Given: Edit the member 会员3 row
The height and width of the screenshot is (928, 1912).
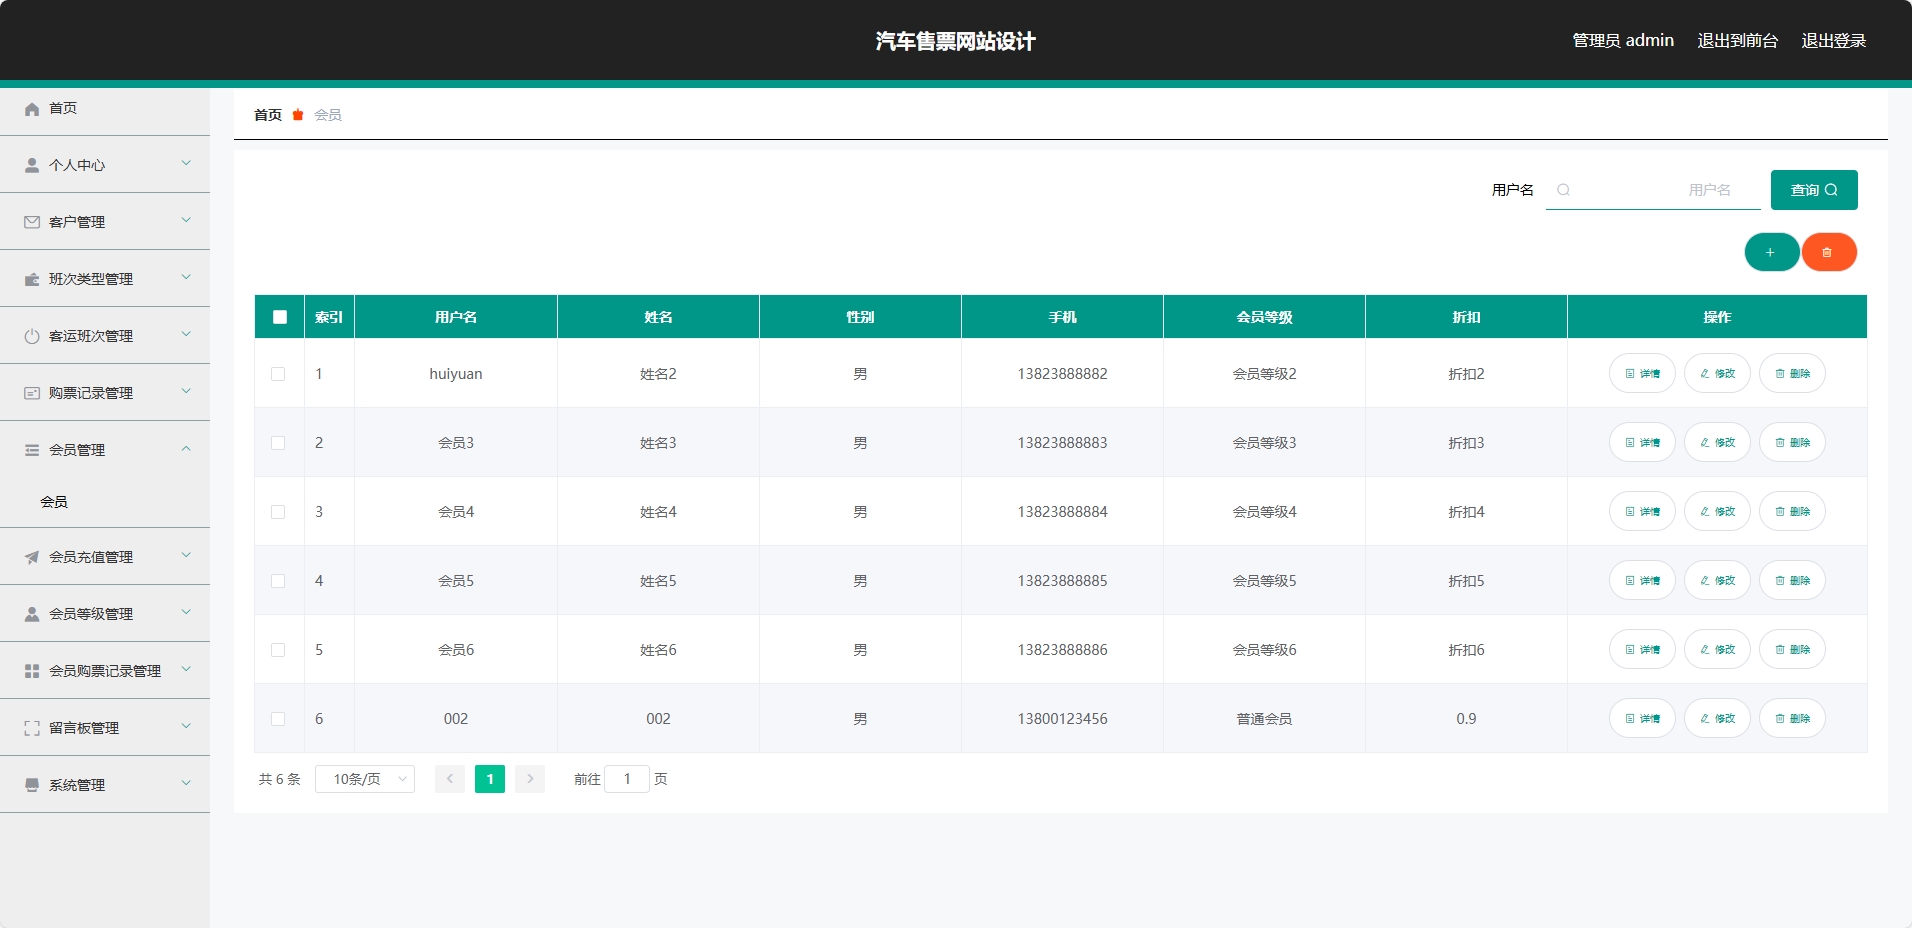Looking at the screenshot, I should click(1716, 443).
